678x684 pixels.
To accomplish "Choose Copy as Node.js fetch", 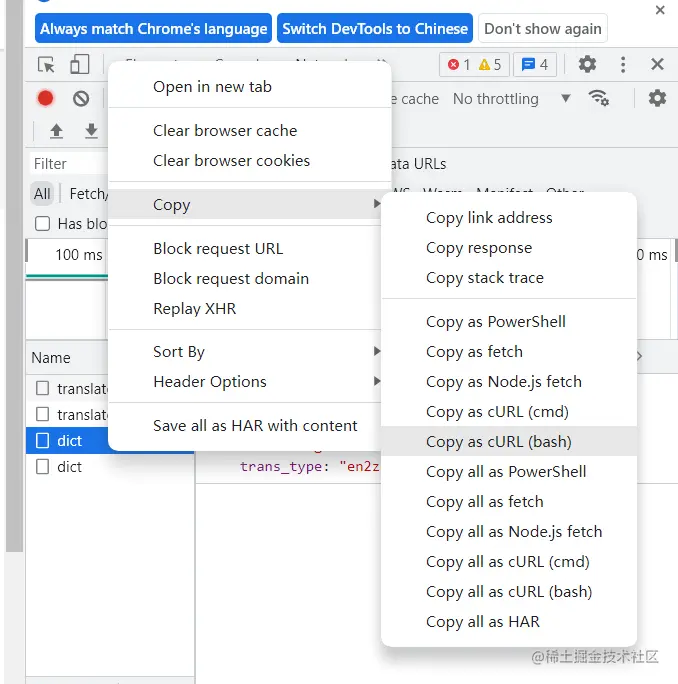I will 509,382.
